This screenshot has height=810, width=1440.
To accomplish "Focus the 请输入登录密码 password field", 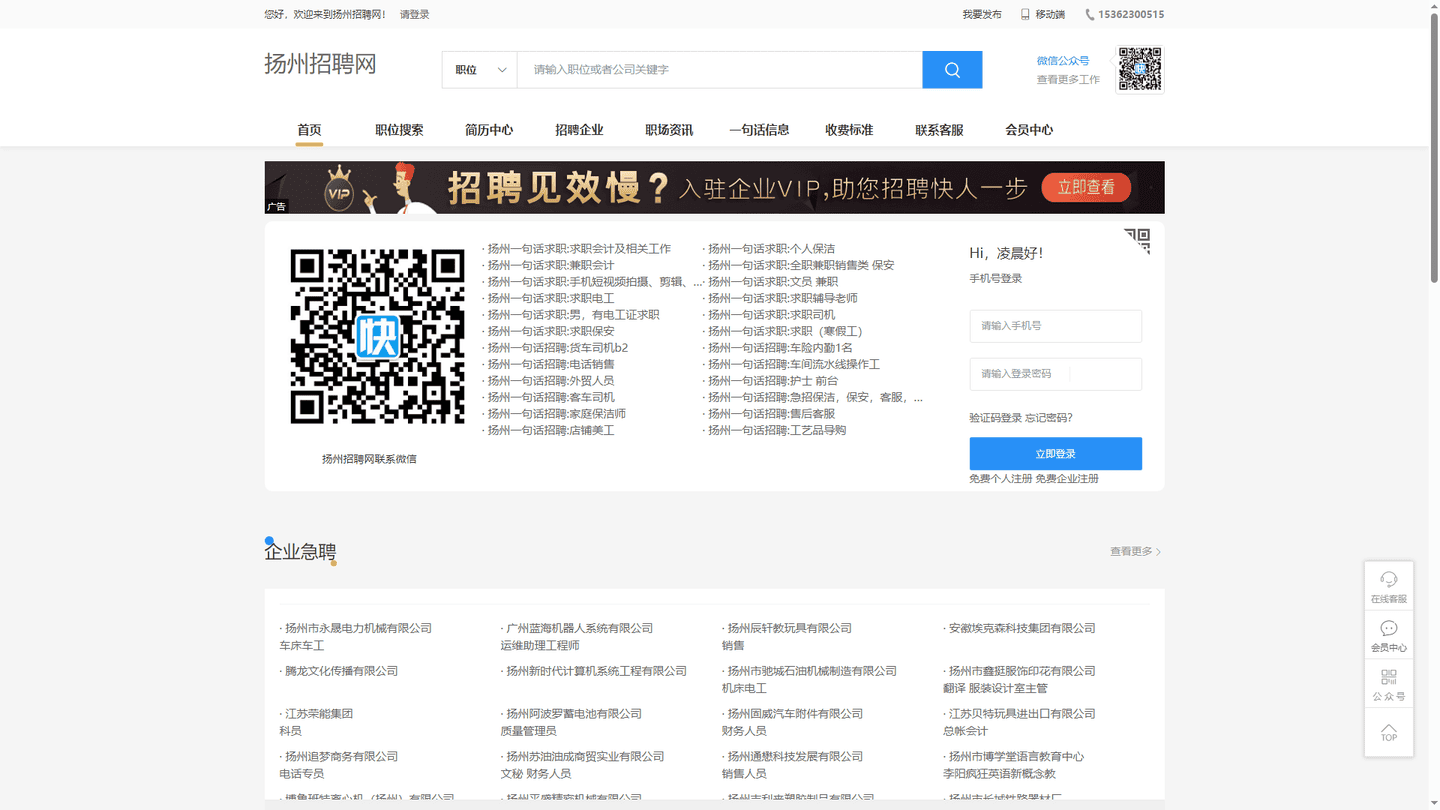I will click(x=1055, y=374).
